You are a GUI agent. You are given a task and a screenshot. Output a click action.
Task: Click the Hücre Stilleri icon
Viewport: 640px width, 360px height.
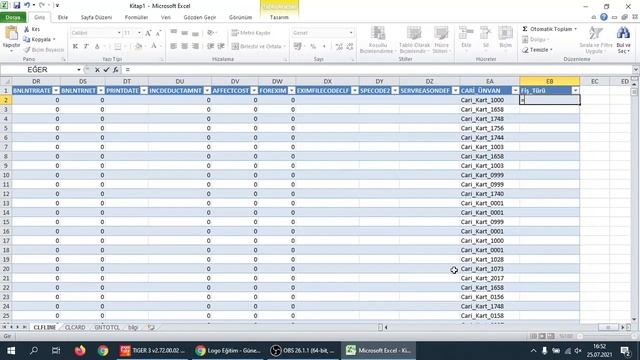(x=441, y=34)
